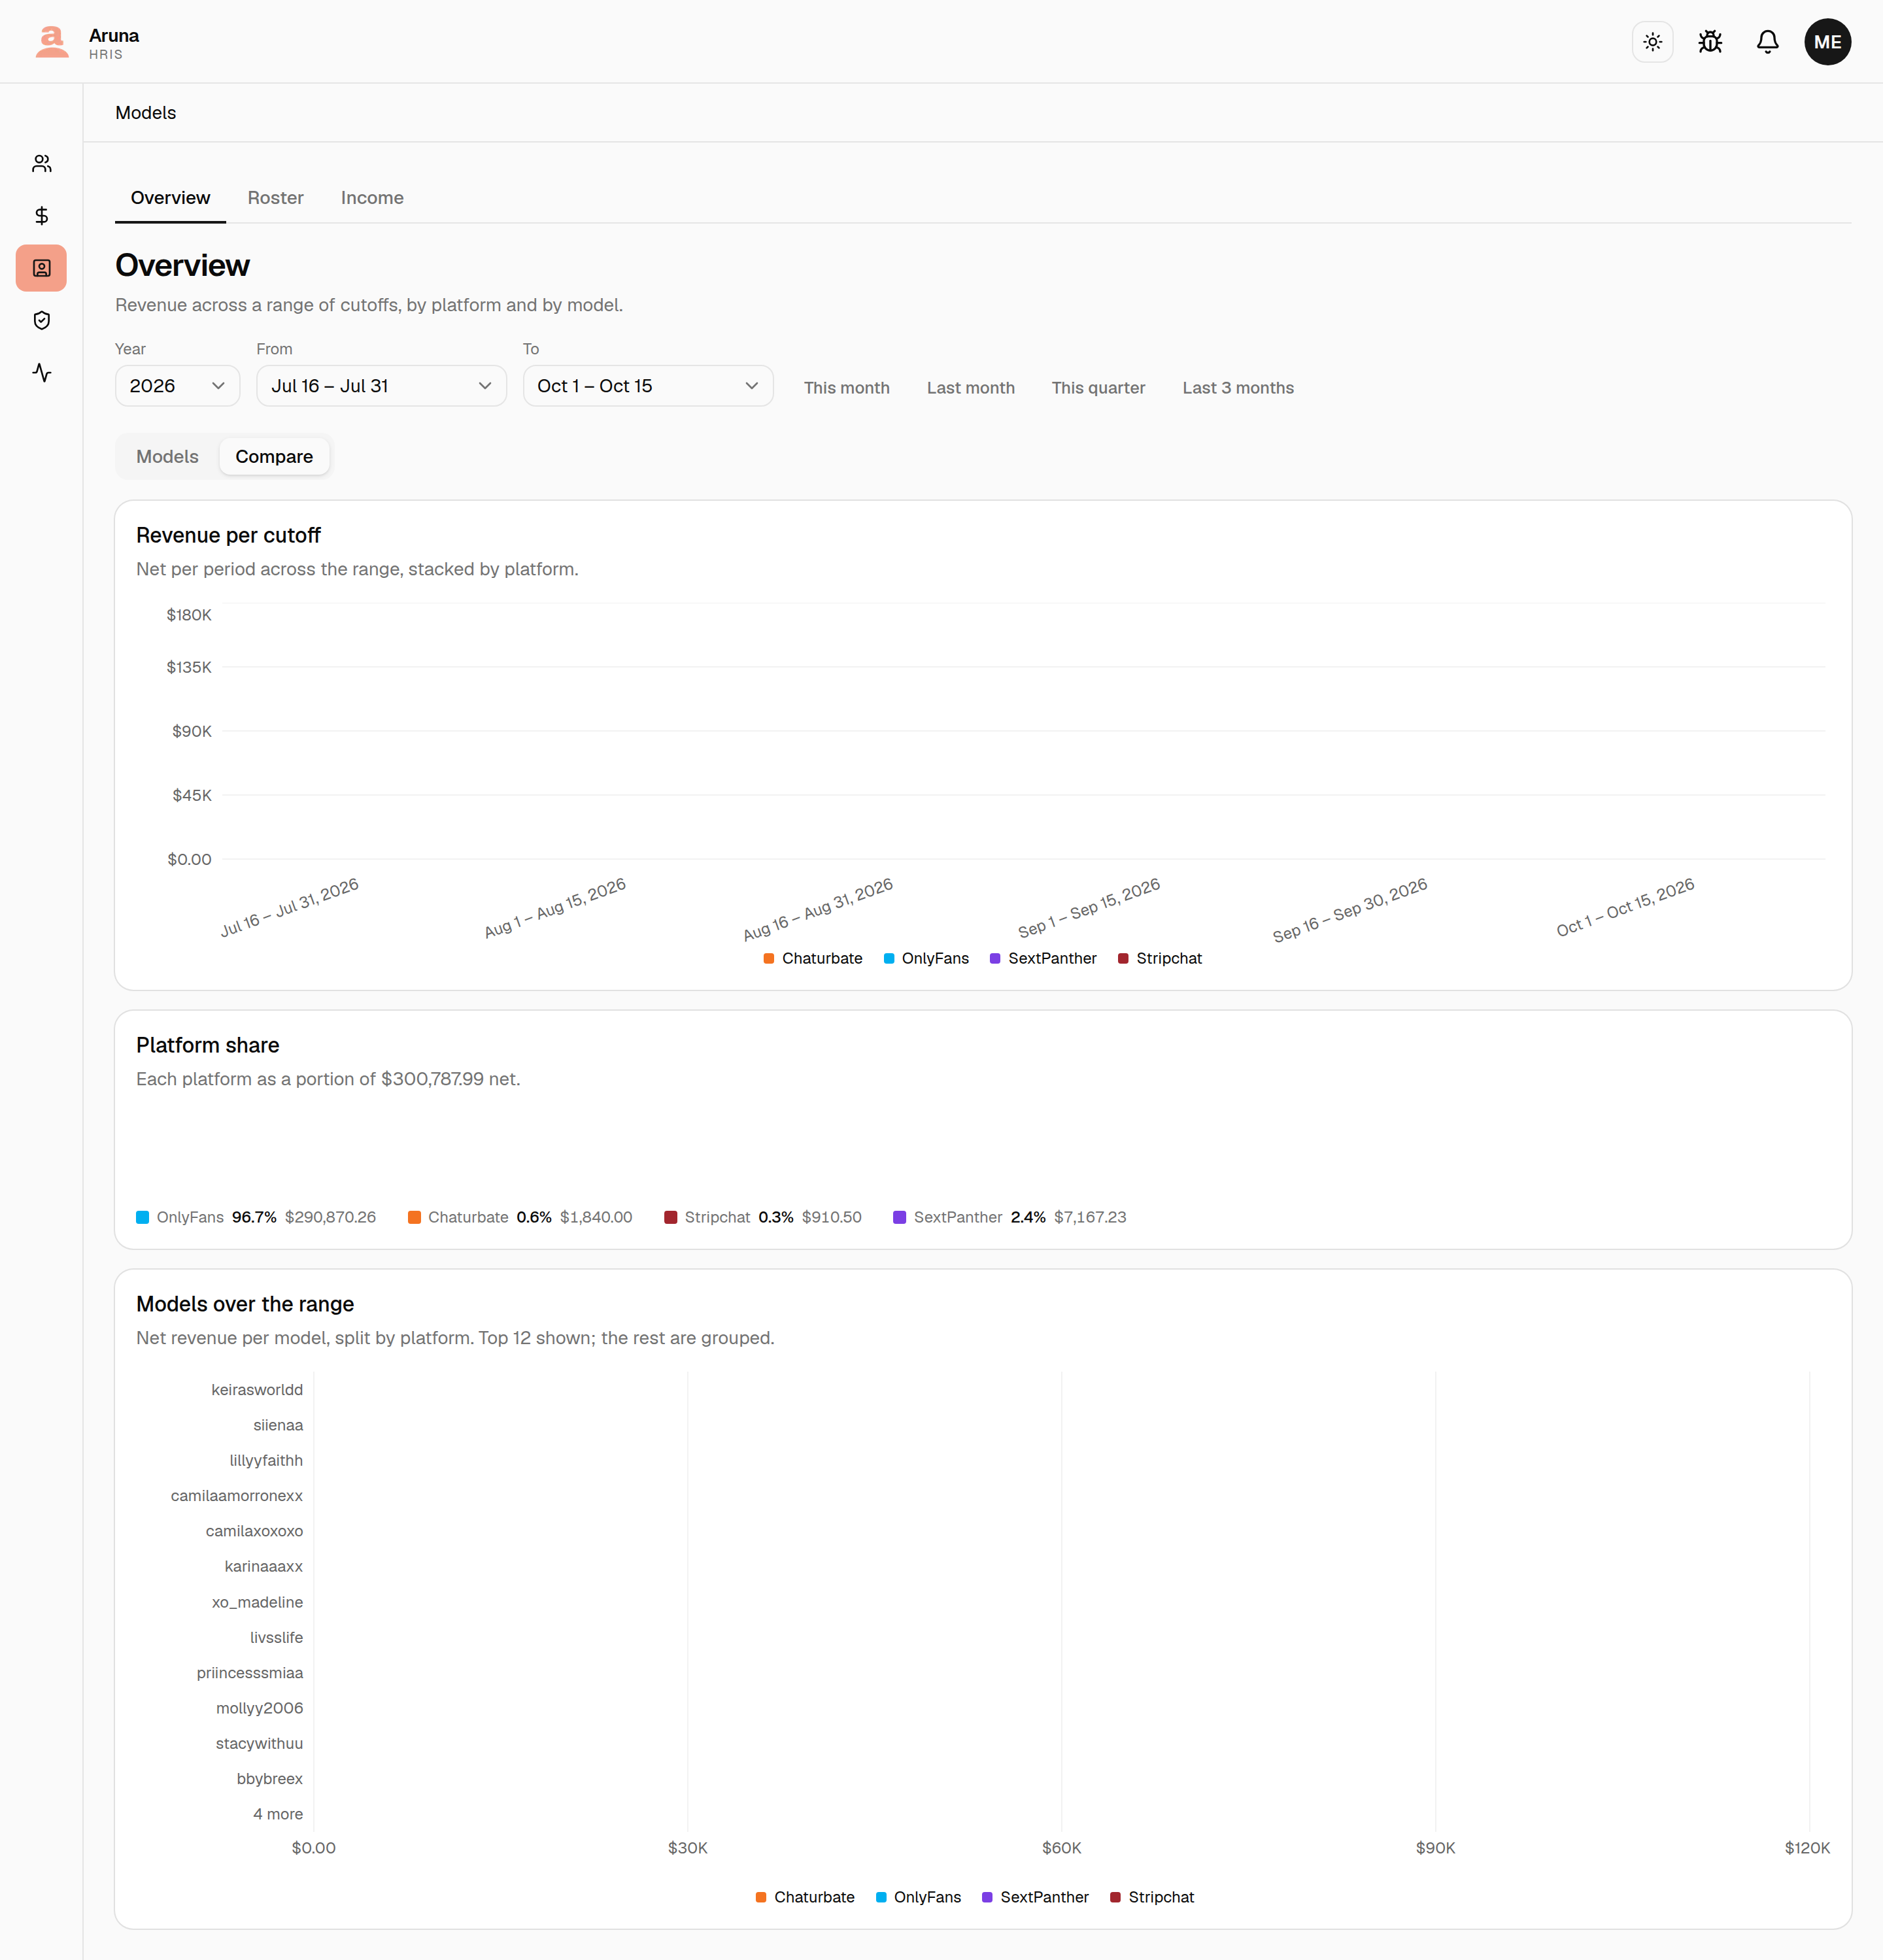Open the people section in sidebar
Screen dimensions: 1883x1960
pos(41,164)
